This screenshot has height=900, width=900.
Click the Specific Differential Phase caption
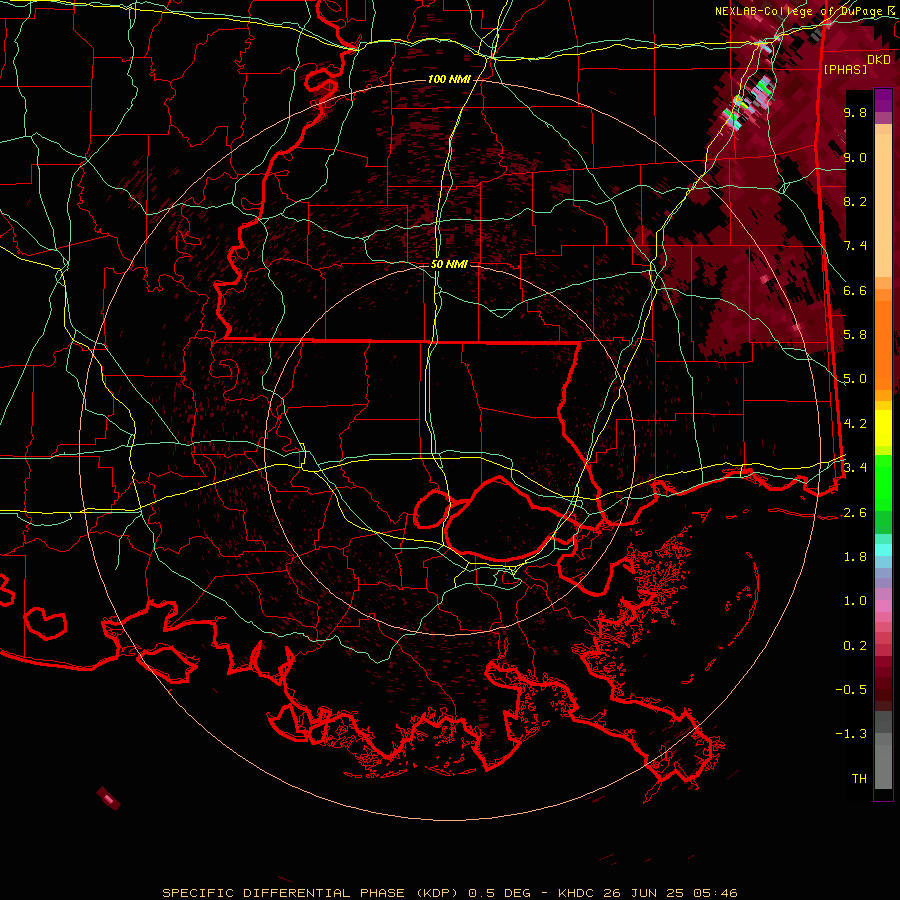point(450,893)
